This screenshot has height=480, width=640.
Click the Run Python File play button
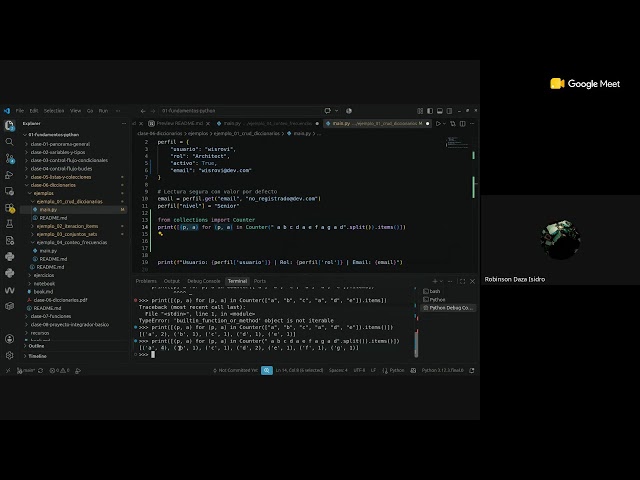tap(438, 123)
